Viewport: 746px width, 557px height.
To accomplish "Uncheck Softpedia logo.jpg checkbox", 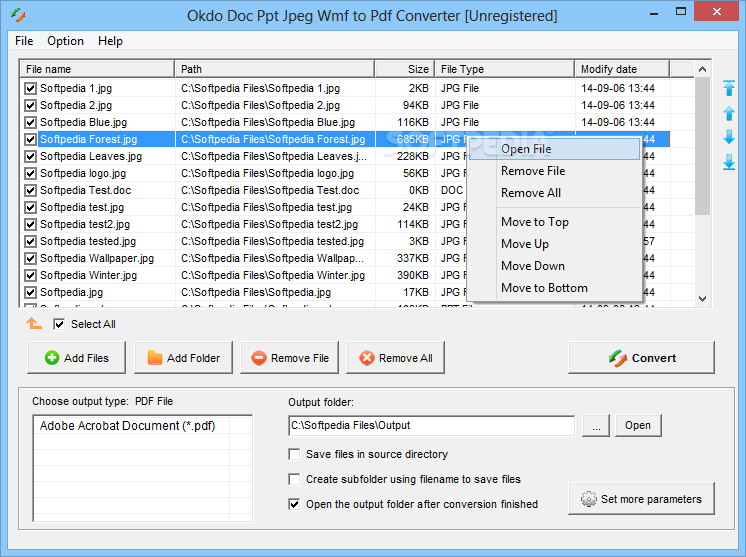I will [30, 173].
